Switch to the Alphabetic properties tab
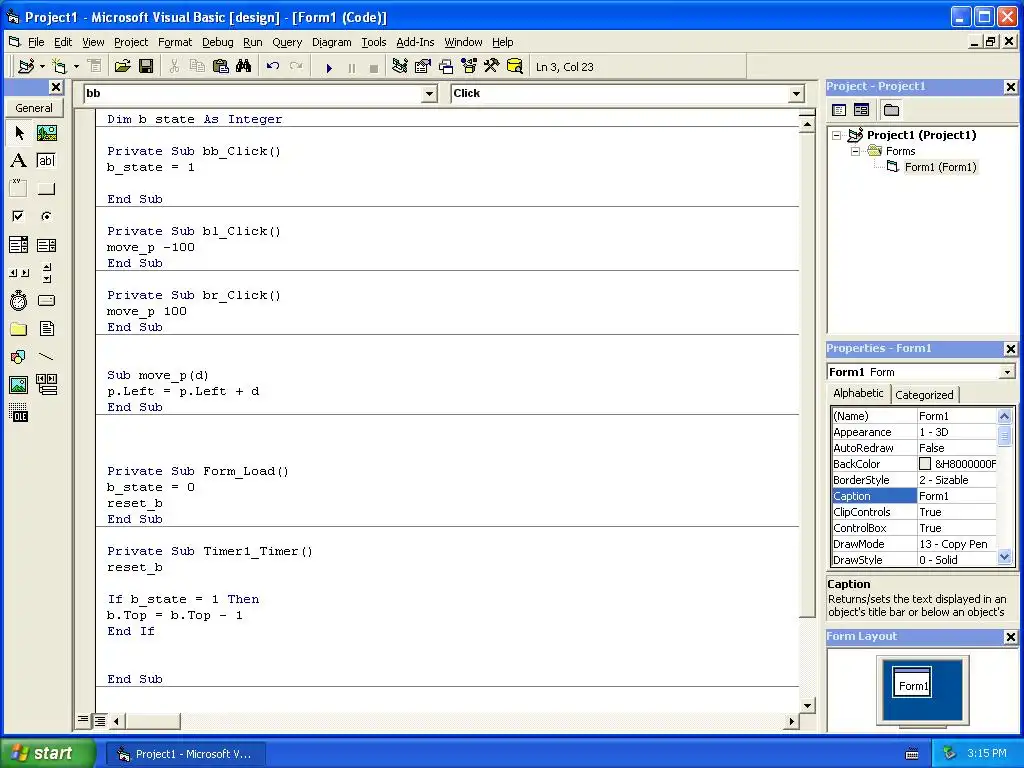Screen dimensions: 1024x768 point(858,393)
